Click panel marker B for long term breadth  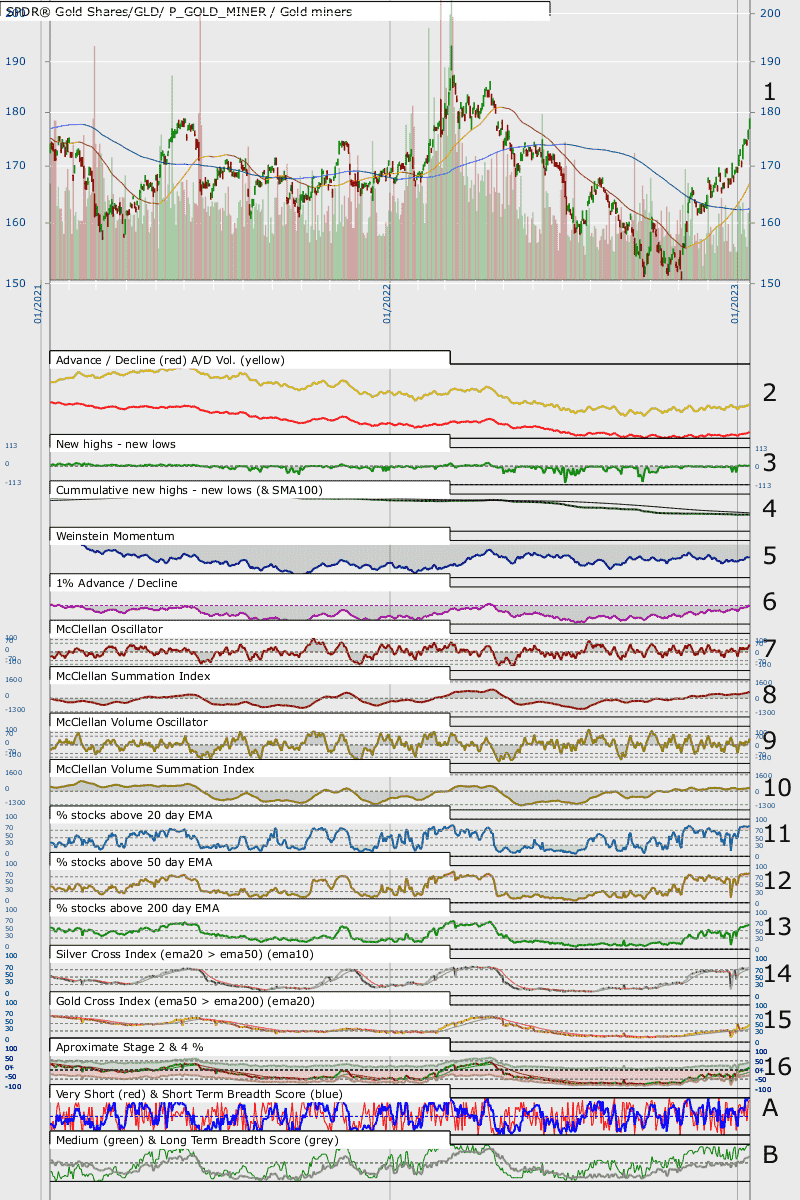(769, 1155)
